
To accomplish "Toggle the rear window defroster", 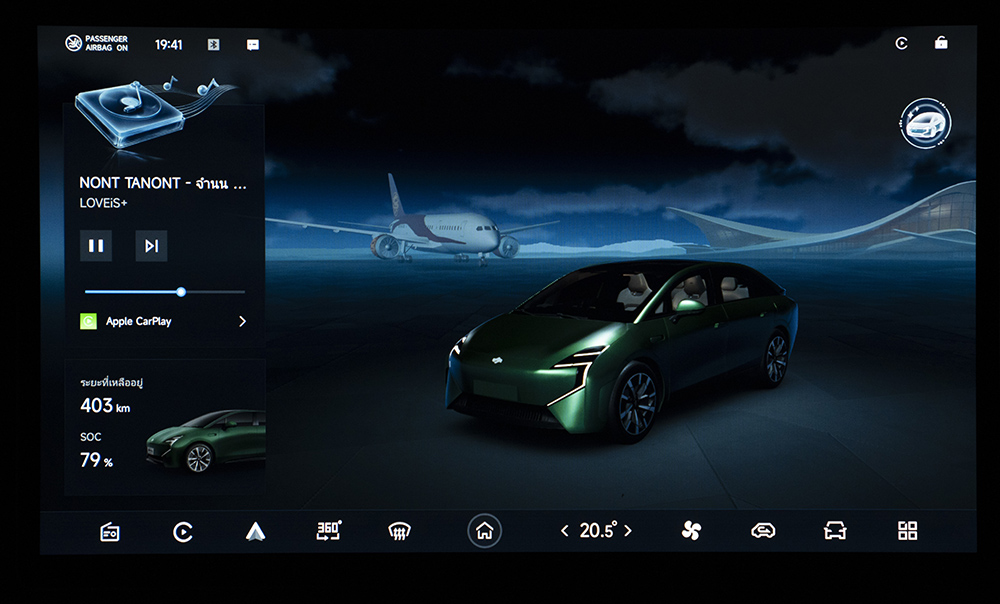I will tap(400, 532).
